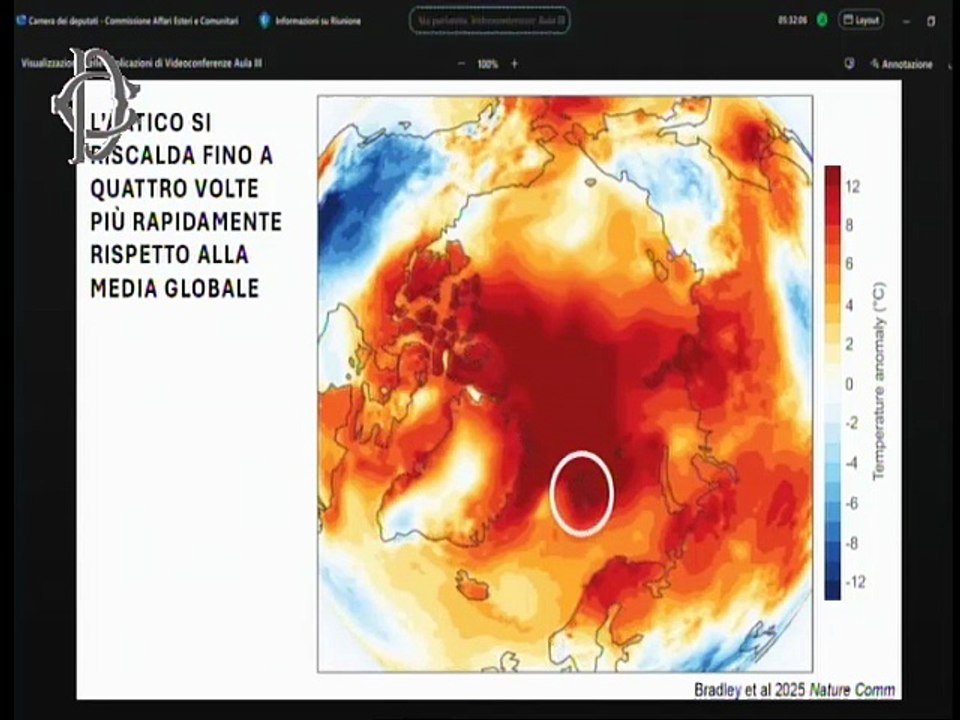Click the icon left of Annotazione
Viewport: 960px width, 720px height.
click(x=849, y=64)
